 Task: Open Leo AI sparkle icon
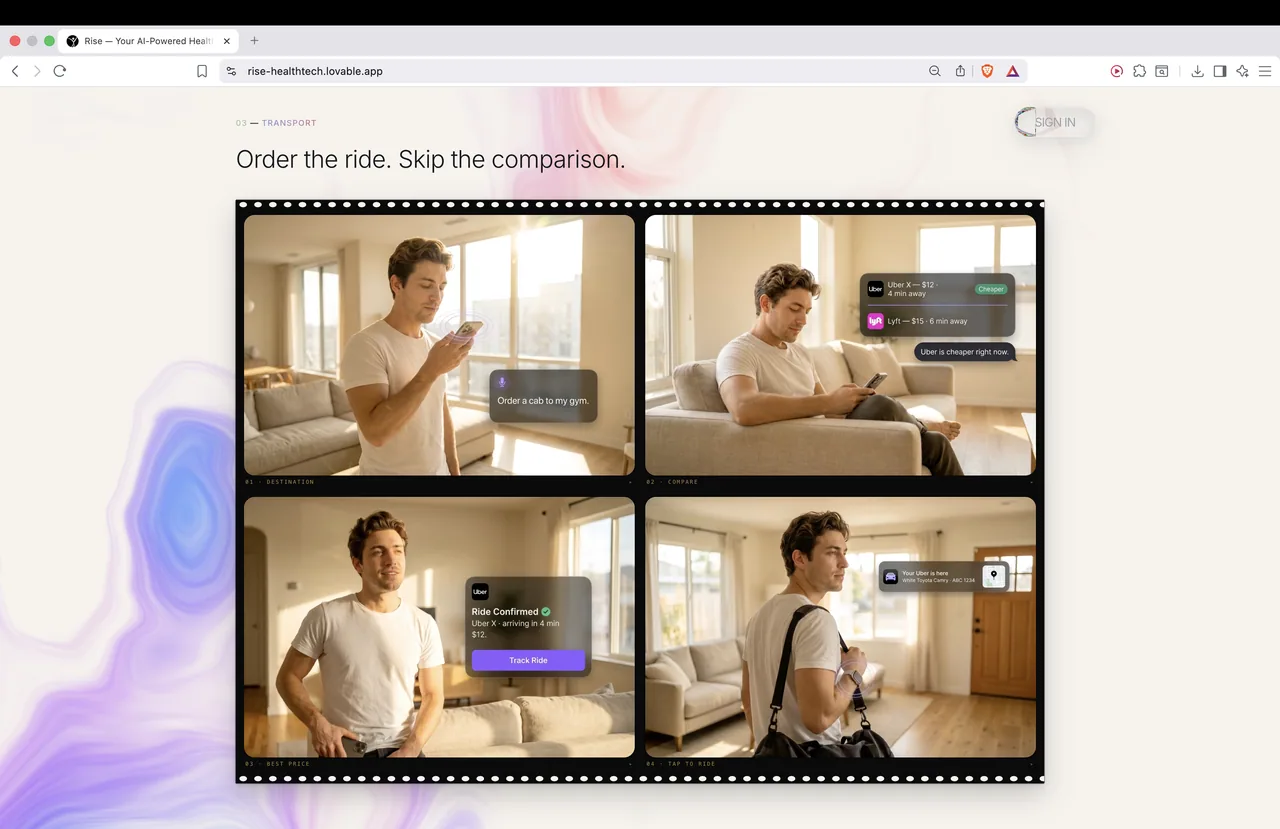tap(1242, 71)
